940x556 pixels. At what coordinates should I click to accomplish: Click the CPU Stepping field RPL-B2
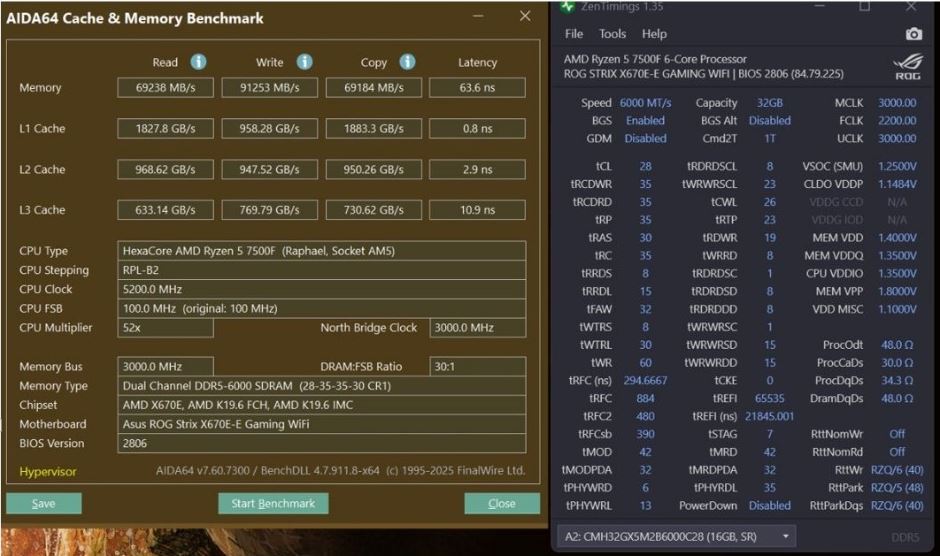click(x=322, y=270)
